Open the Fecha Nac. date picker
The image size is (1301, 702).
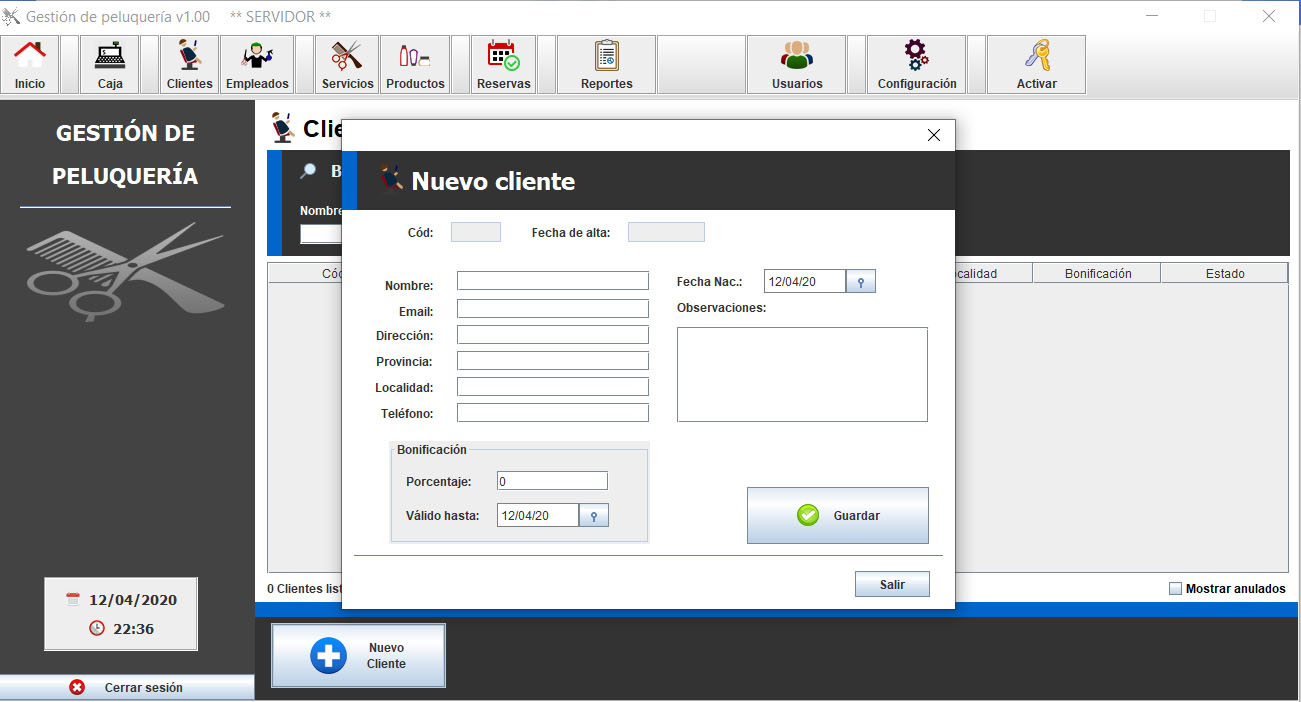pos(860,282)
